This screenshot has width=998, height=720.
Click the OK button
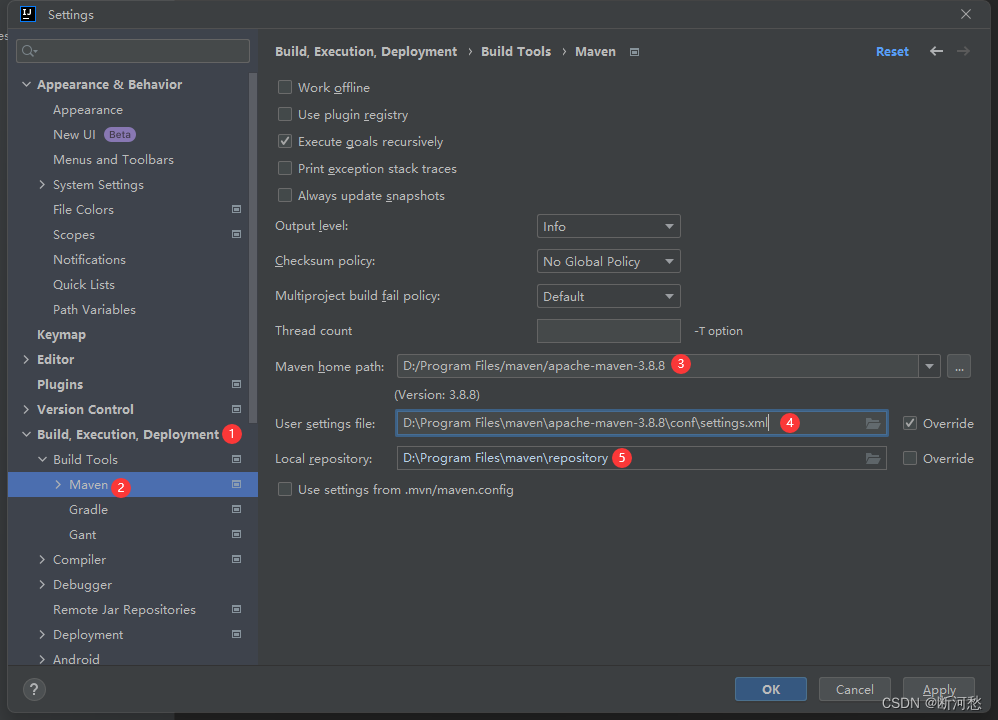771,689
